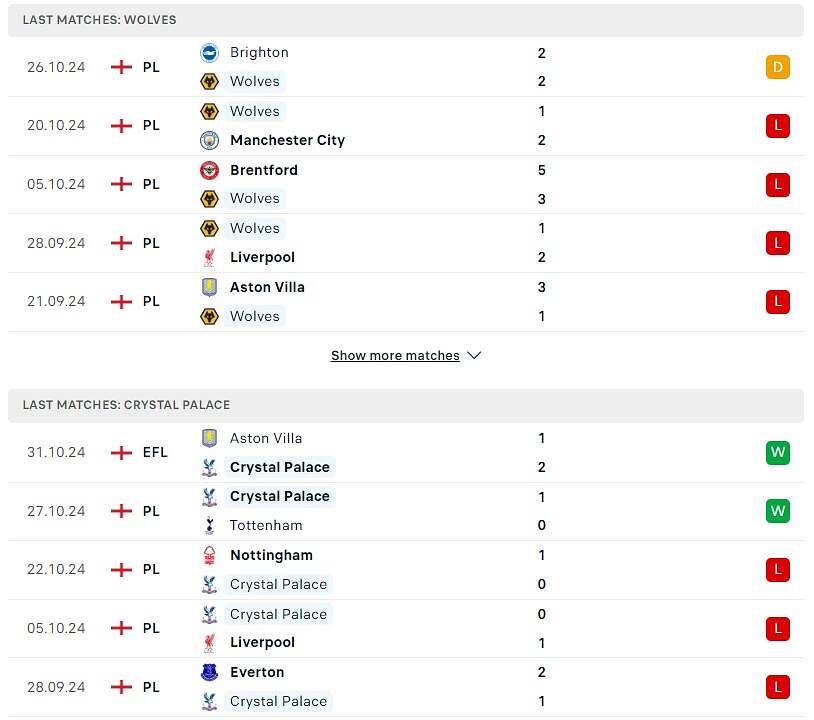Click the Tottenham club crest icon

(209, 525)
